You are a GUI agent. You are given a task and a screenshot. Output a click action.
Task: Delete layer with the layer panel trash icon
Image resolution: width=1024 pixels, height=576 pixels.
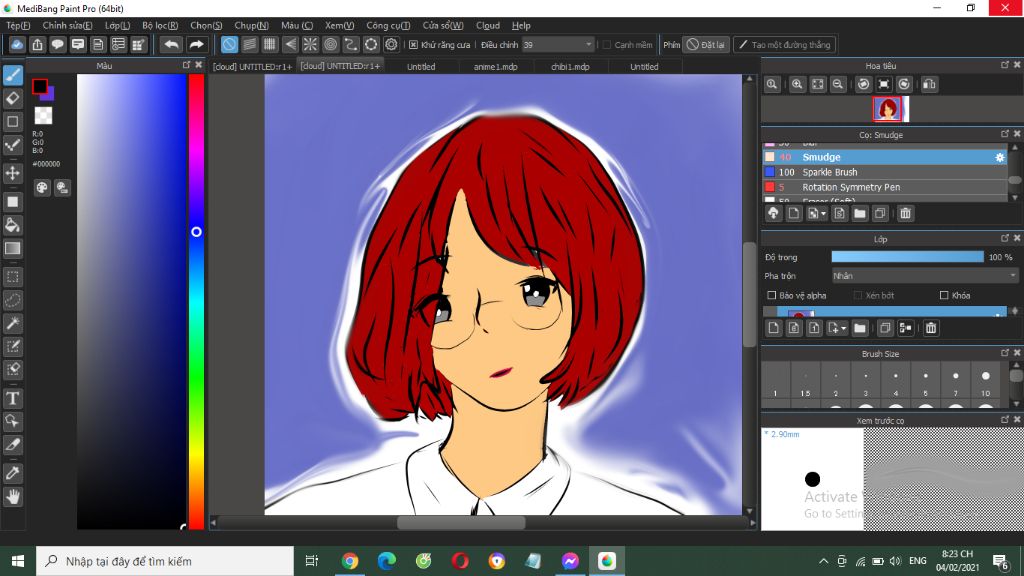pos(931,328)
